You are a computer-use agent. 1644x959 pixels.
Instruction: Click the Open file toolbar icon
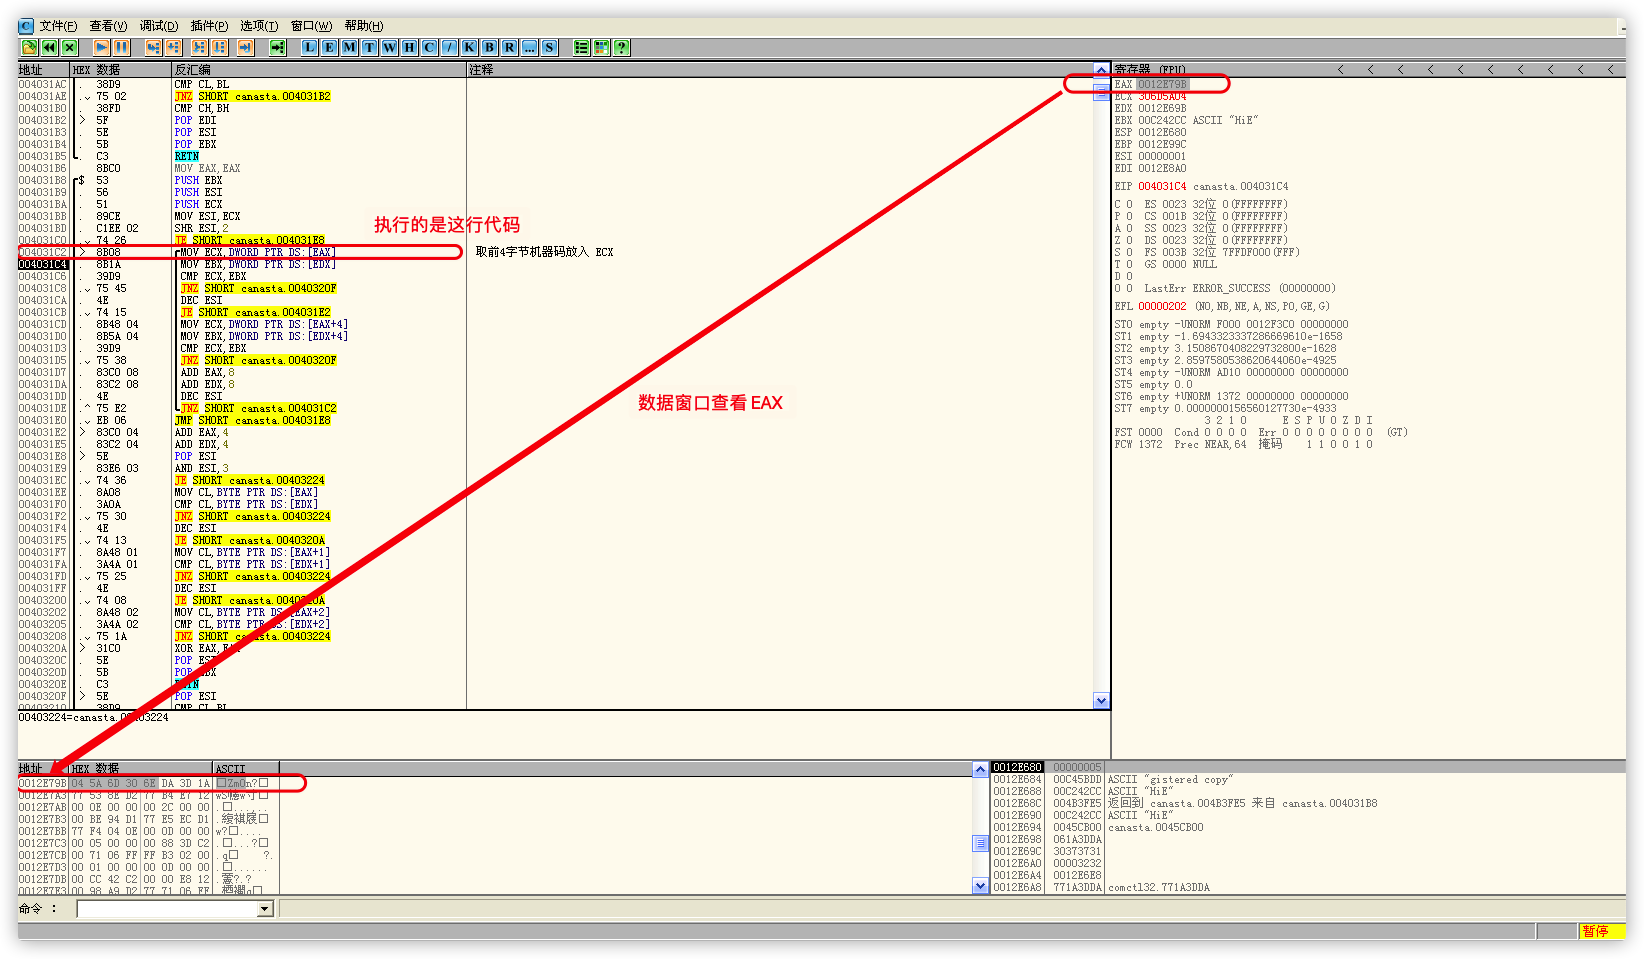29,47
